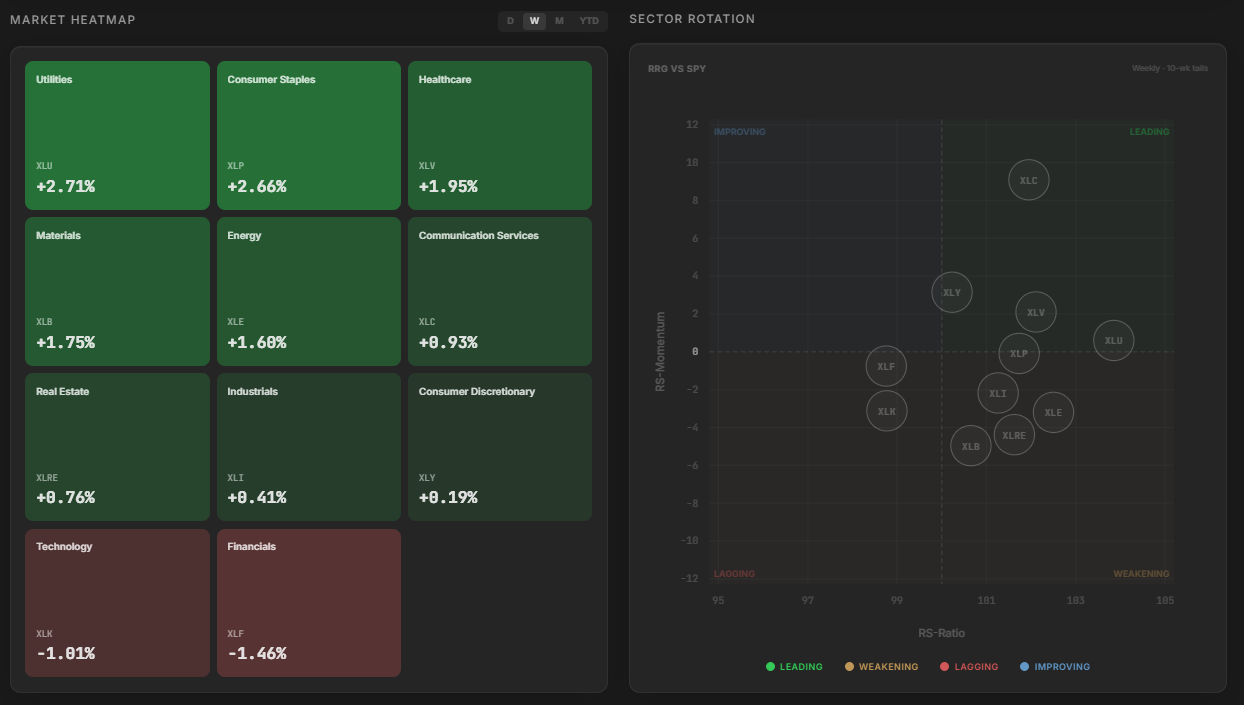Select the YTD timeframe tab
Image resolution: width=1244 pixels, height=705 pixels.
point(589,21)
